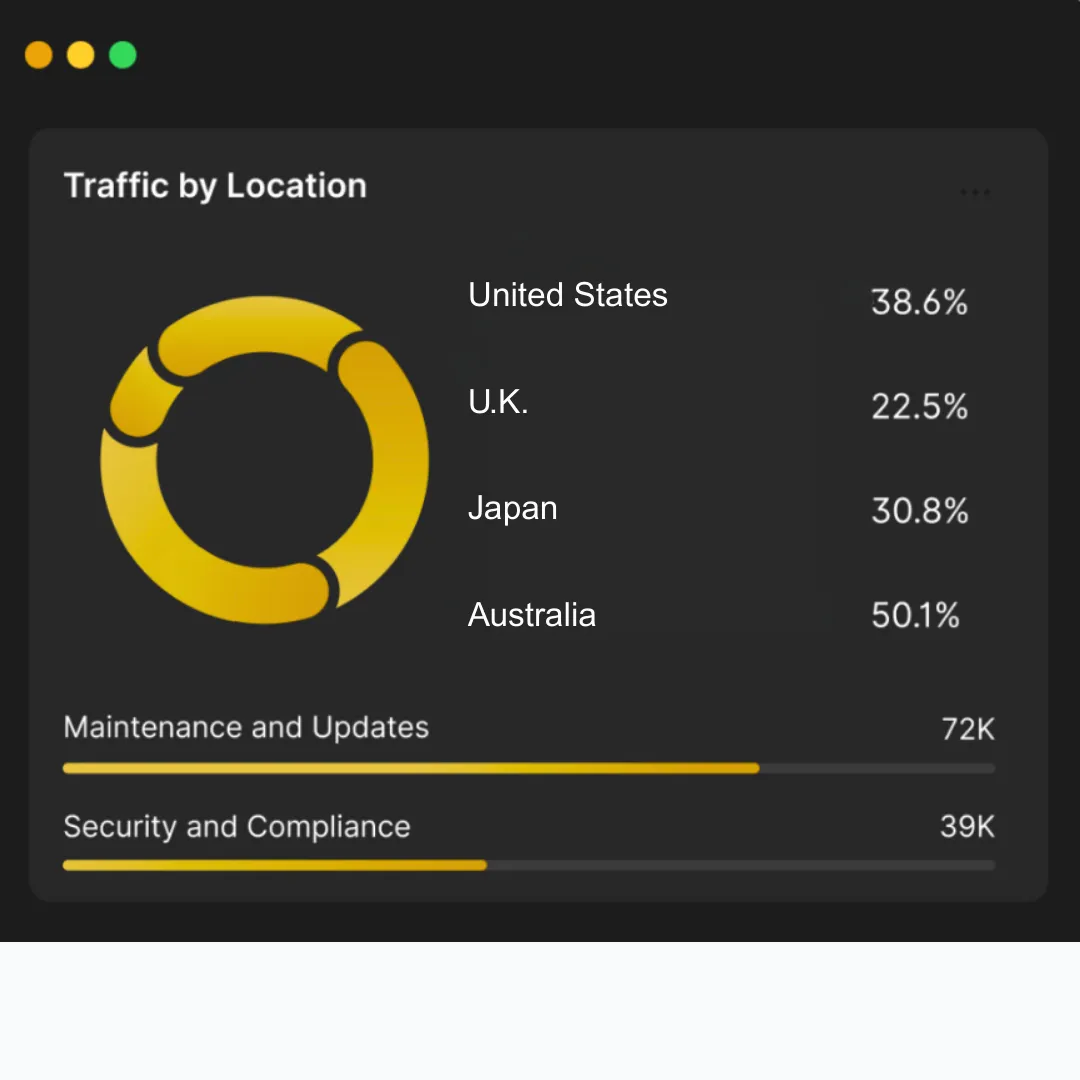Select the Australia label
This screenshot has width=1080, height=1080.
(x=532, y=615)
